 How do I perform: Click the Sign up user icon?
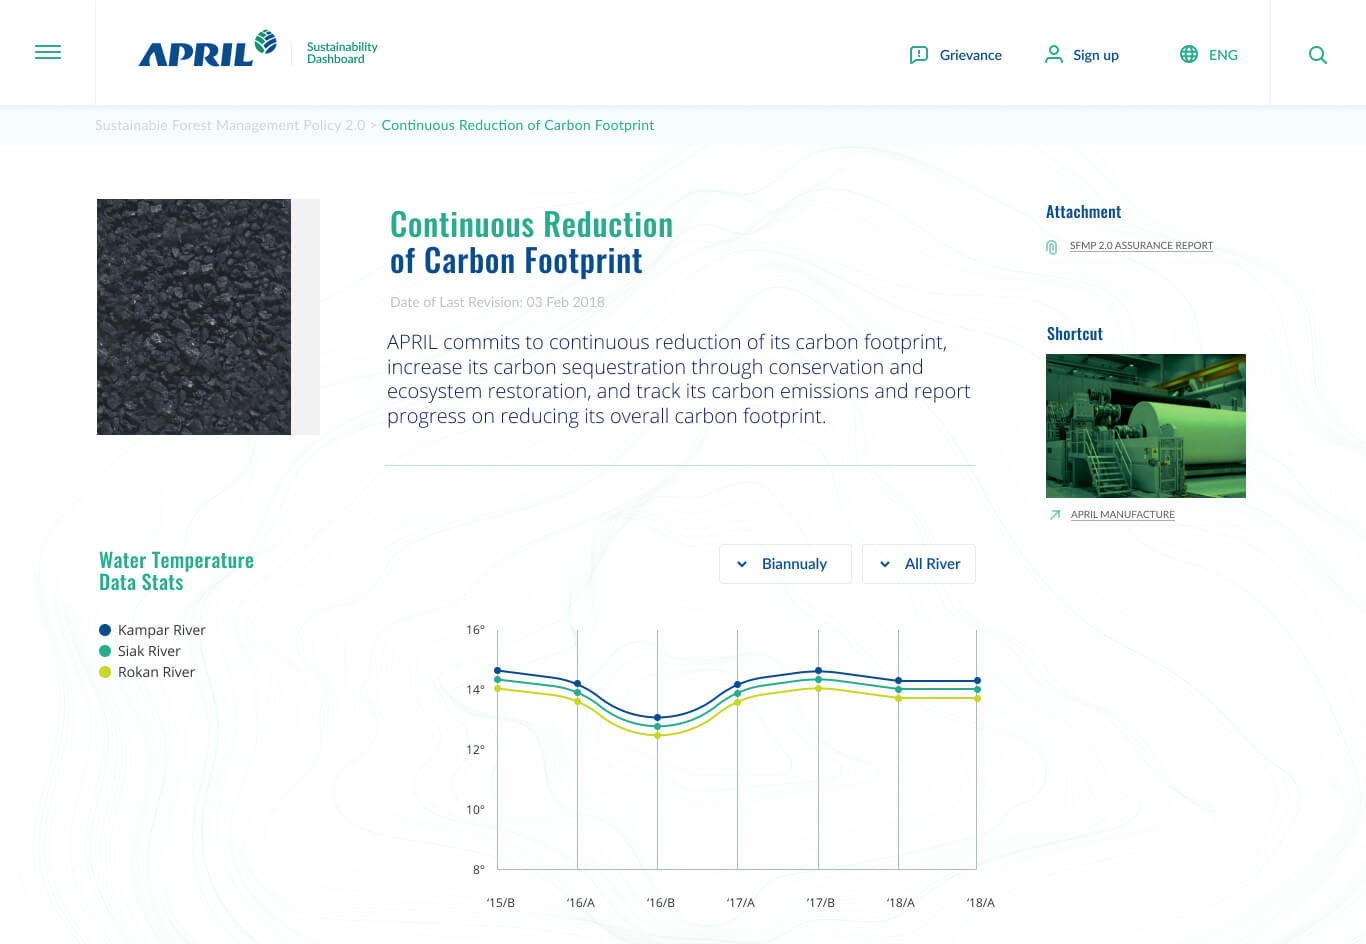(x=1053, y=54)
